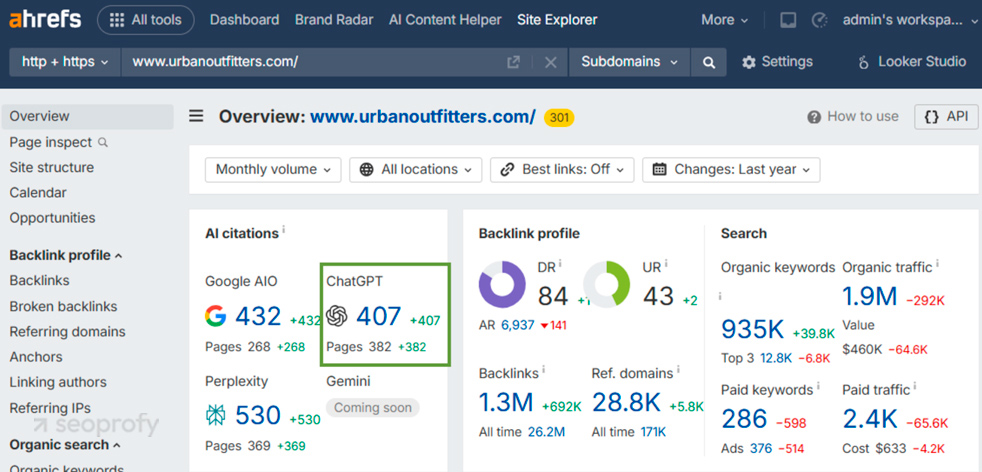Click AI citations info icon
982x472 pixels.
pyautogui.click(x=284, y=230)
